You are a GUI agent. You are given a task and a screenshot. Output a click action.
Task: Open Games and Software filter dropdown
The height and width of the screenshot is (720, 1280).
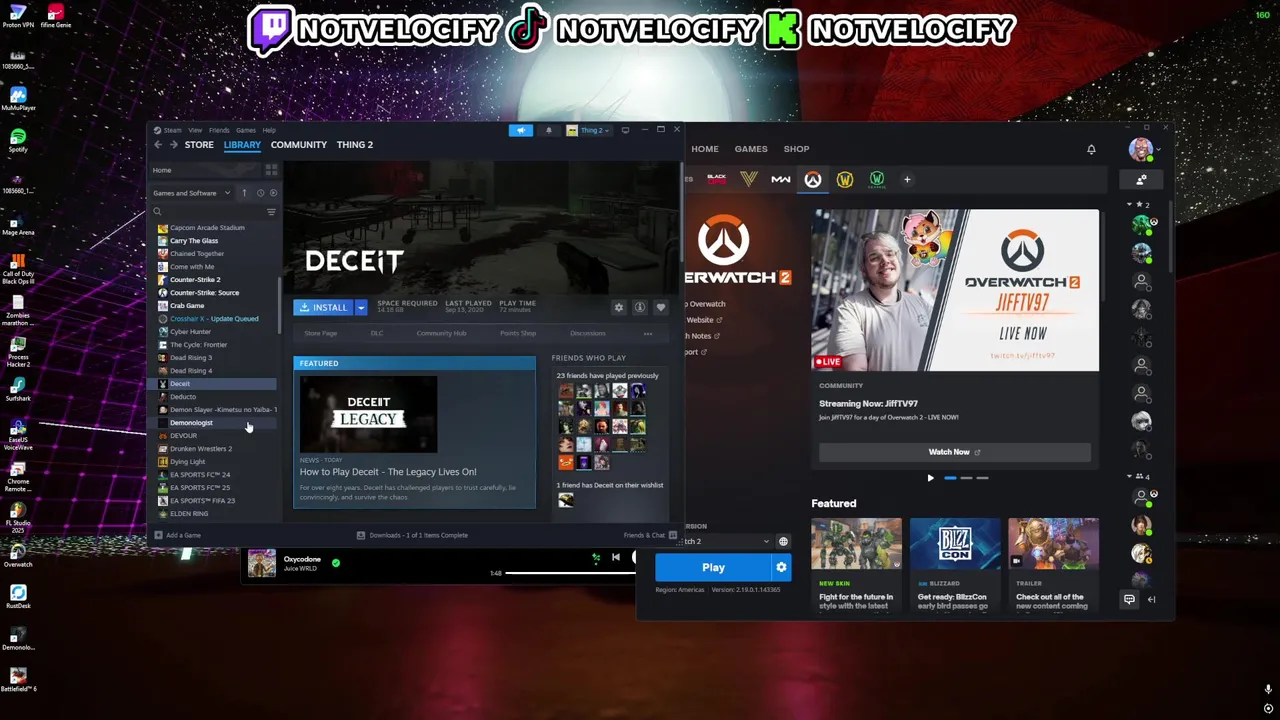click(192, 193)
